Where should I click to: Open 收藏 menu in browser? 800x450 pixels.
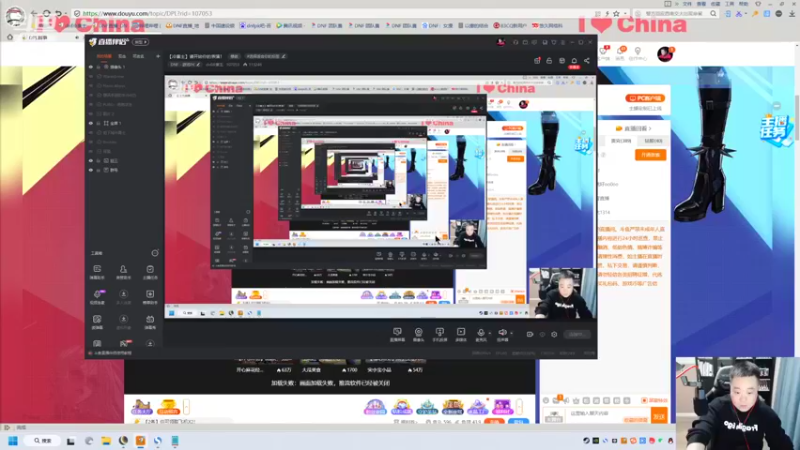coord(715,4)
